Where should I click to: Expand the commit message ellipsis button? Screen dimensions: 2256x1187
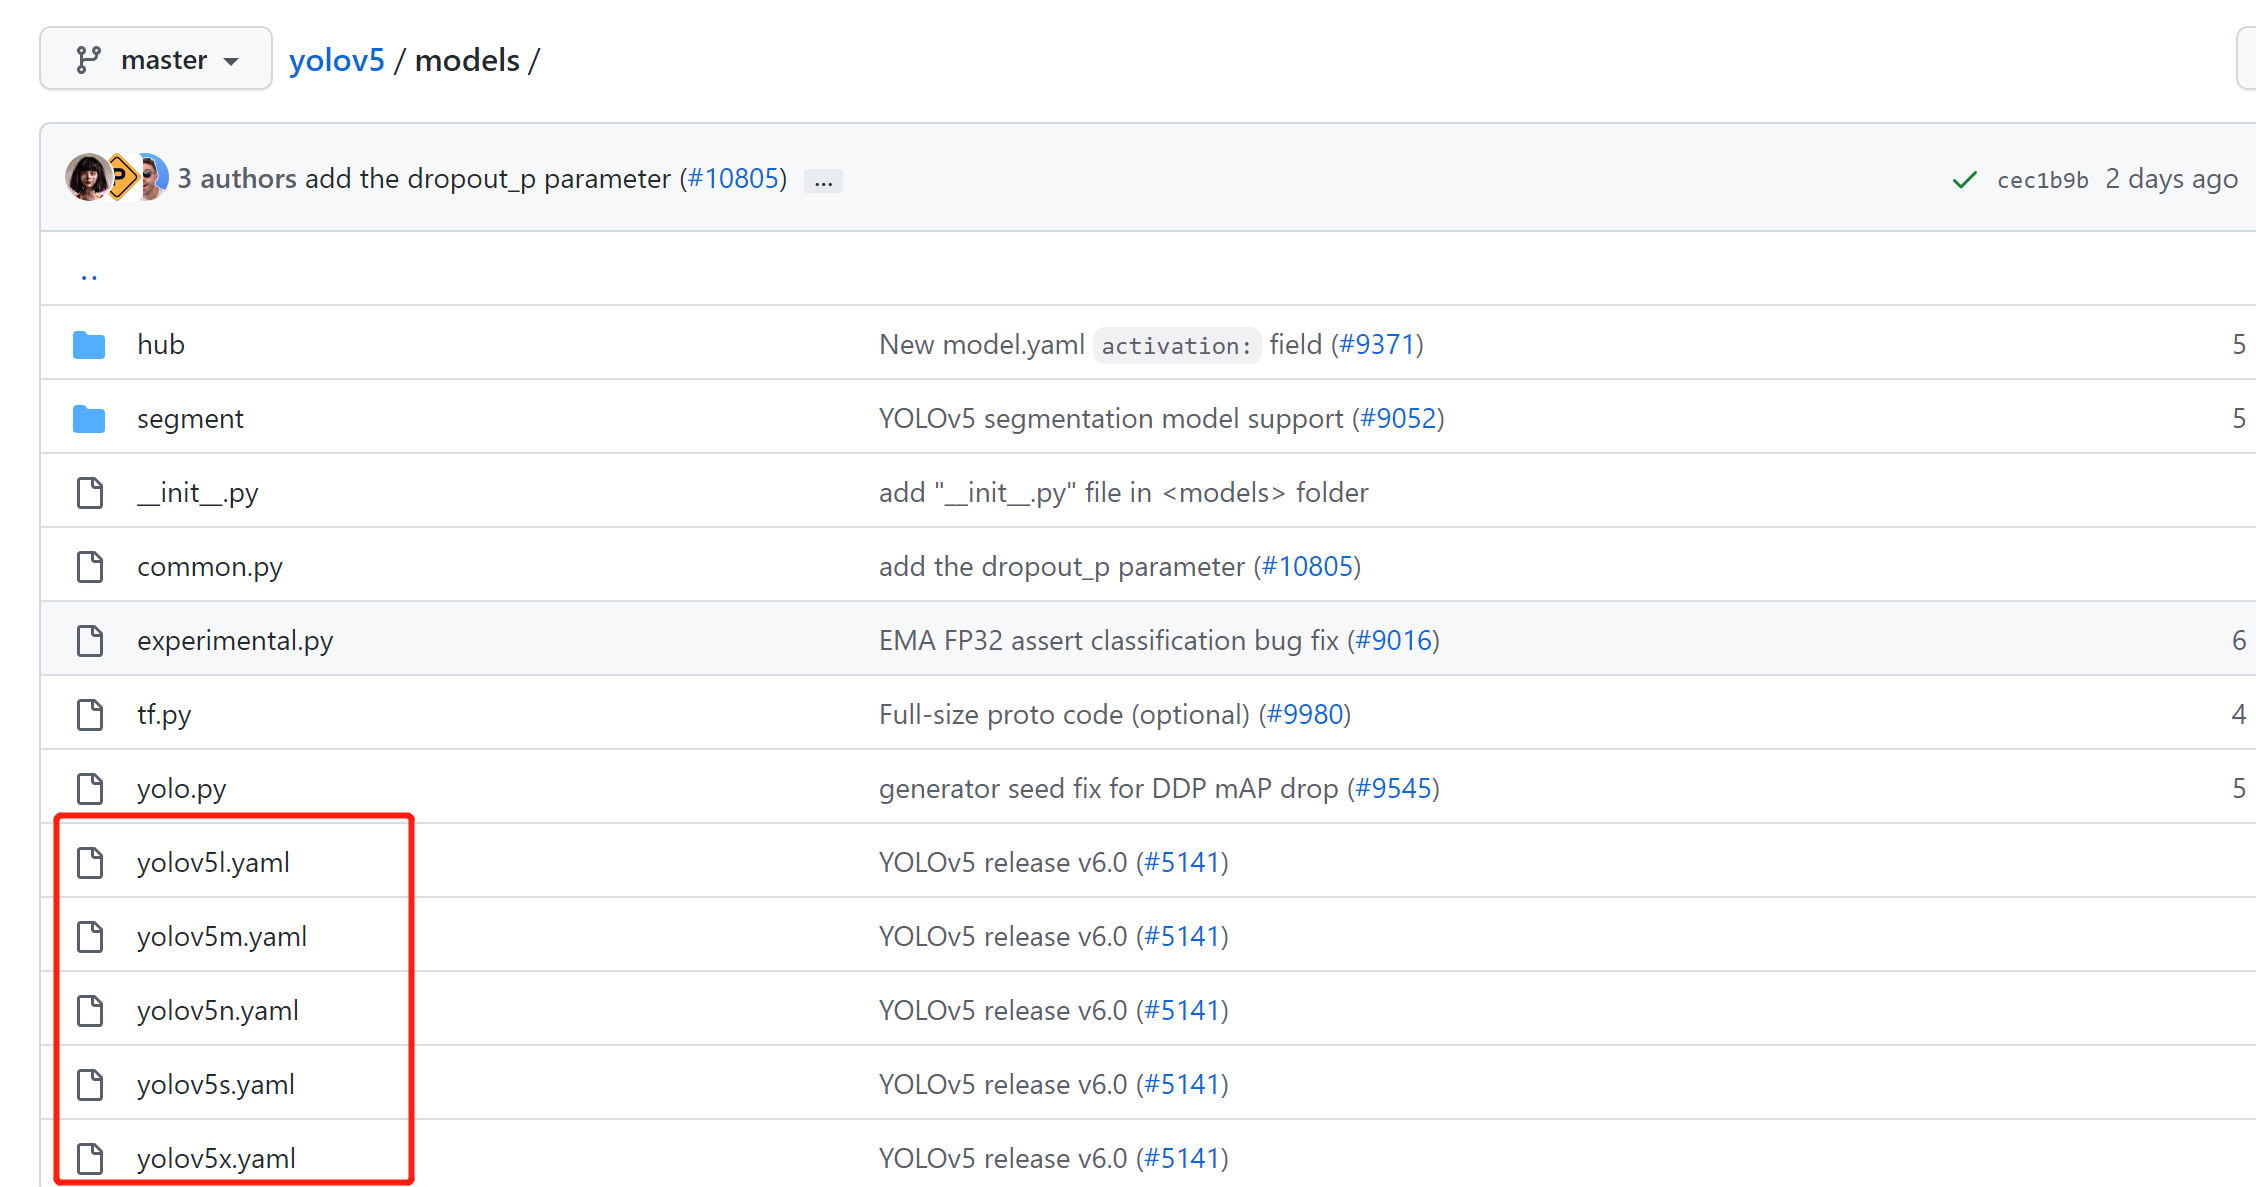click(823, 181)
